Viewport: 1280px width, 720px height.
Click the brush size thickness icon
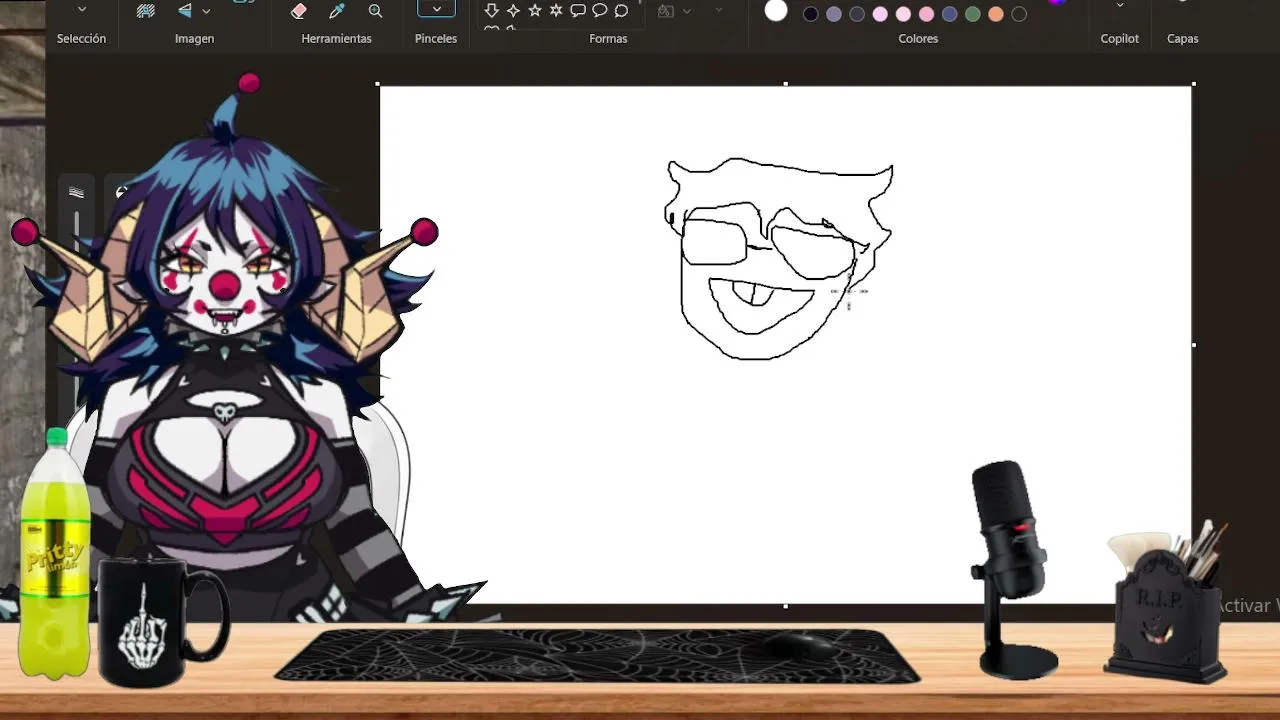[76, 192]
